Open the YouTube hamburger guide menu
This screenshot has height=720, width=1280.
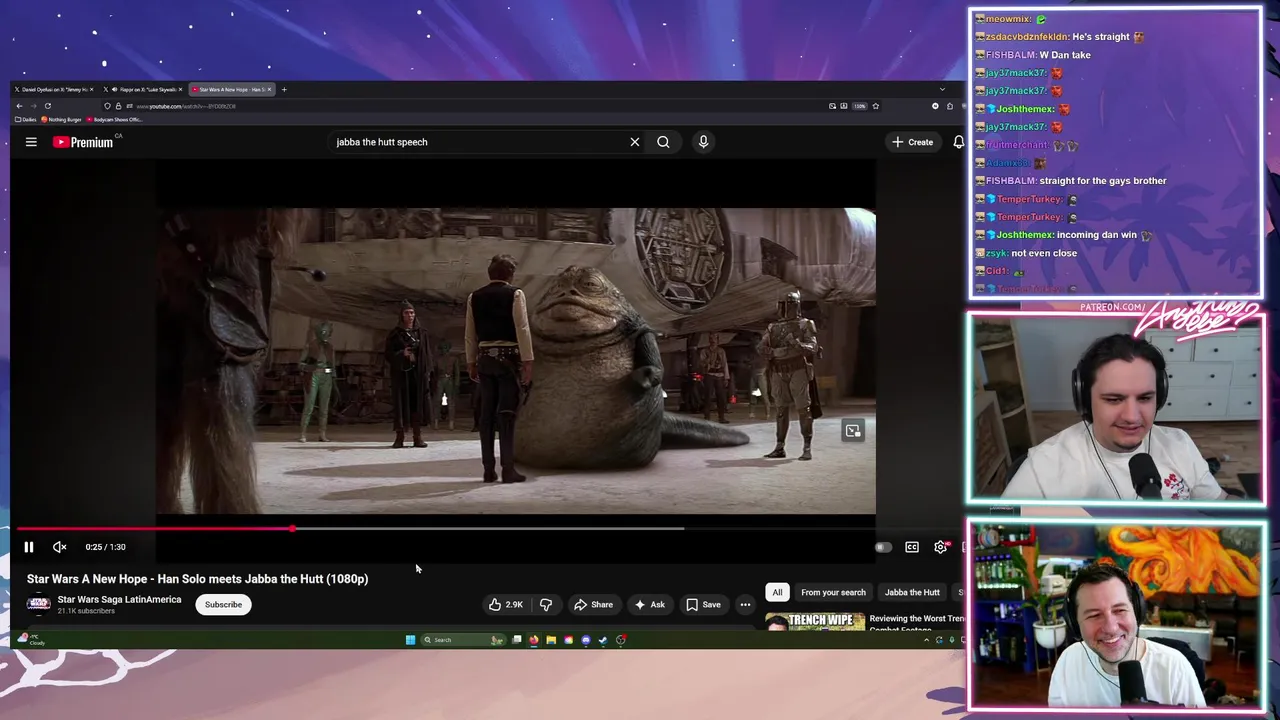click(31, 142)
